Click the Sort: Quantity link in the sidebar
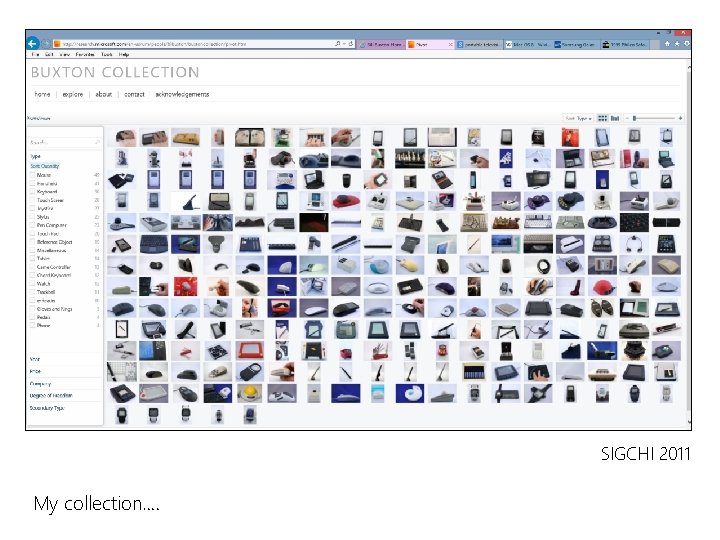The height and width of the screenshot is (540, 720). click(45, 166)
